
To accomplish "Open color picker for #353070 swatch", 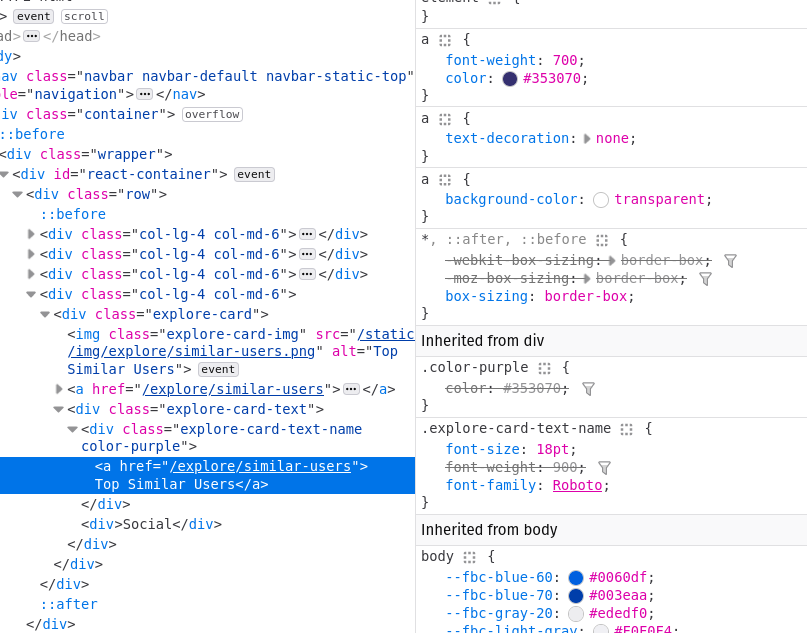I will pyautogui.click(x=510, y=79).
